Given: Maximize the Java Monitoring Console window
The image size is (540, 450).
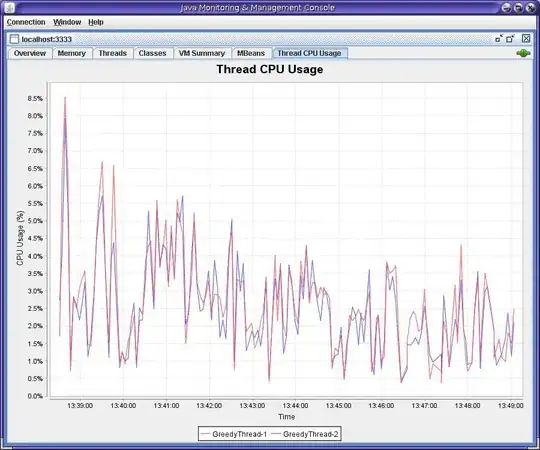Looking at the screenshot, I should [x=518, y=8].
